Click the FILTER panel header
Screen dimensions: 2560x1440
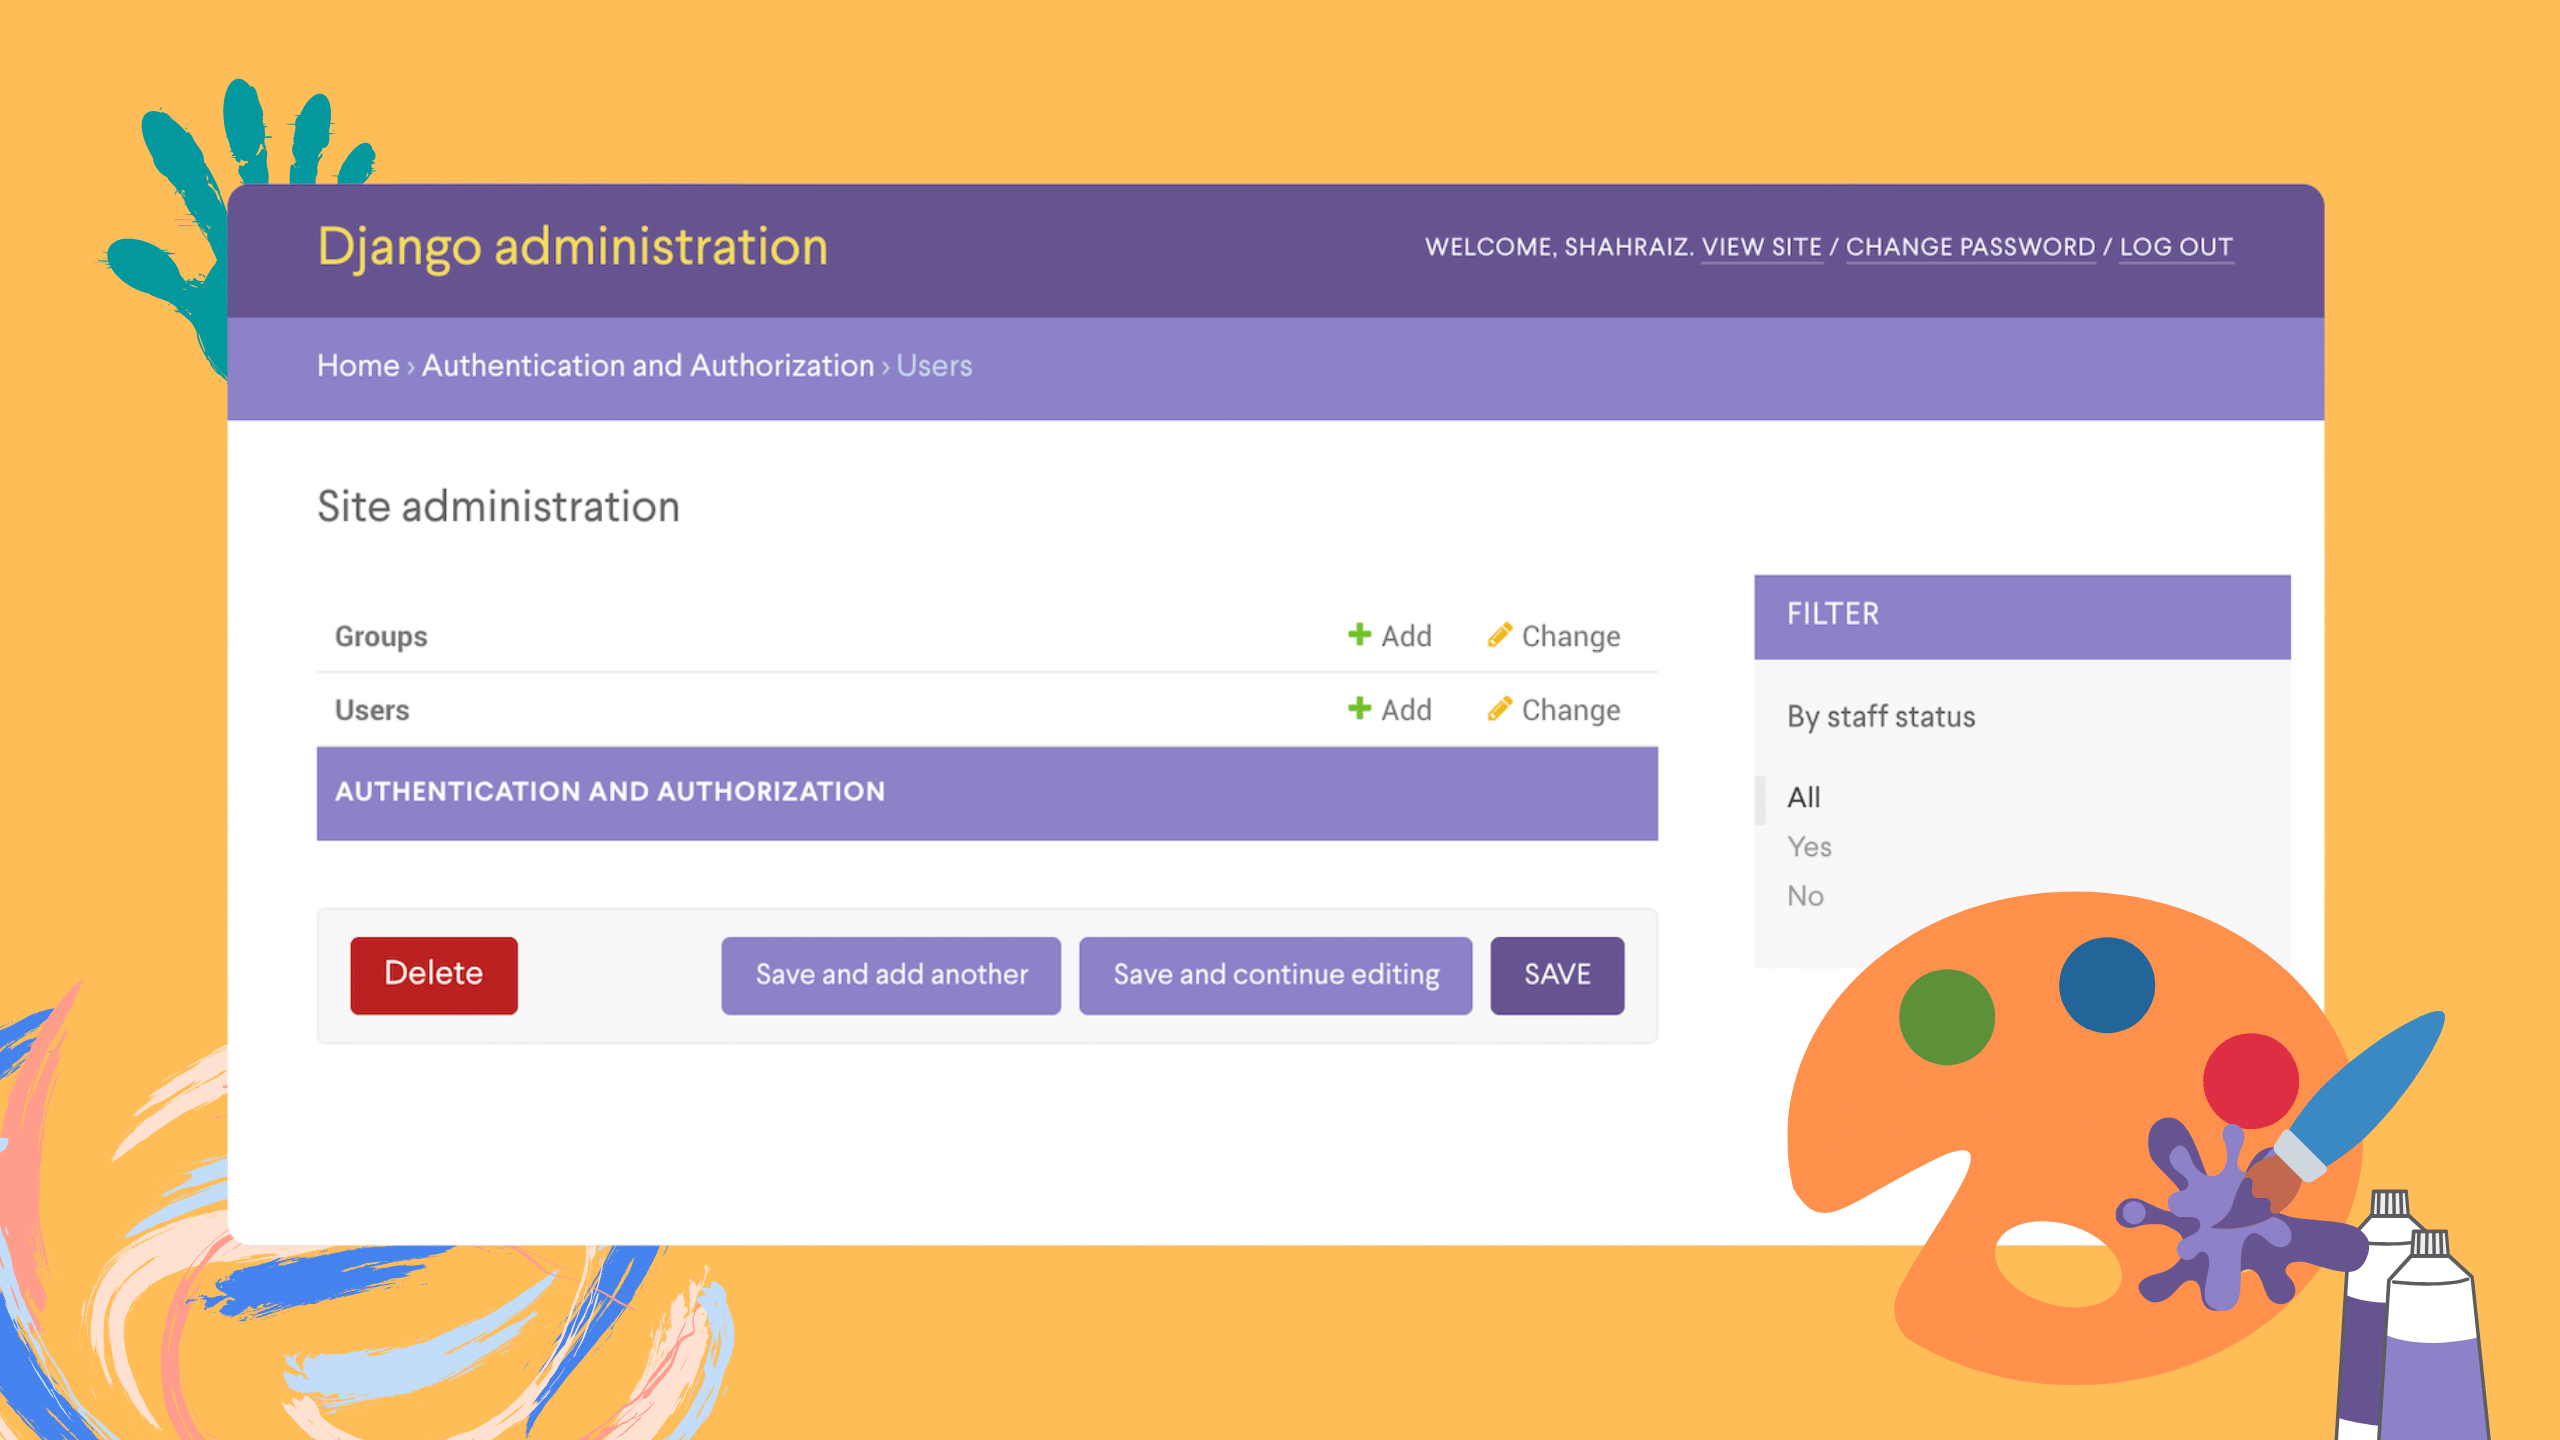coord(2022,614)
